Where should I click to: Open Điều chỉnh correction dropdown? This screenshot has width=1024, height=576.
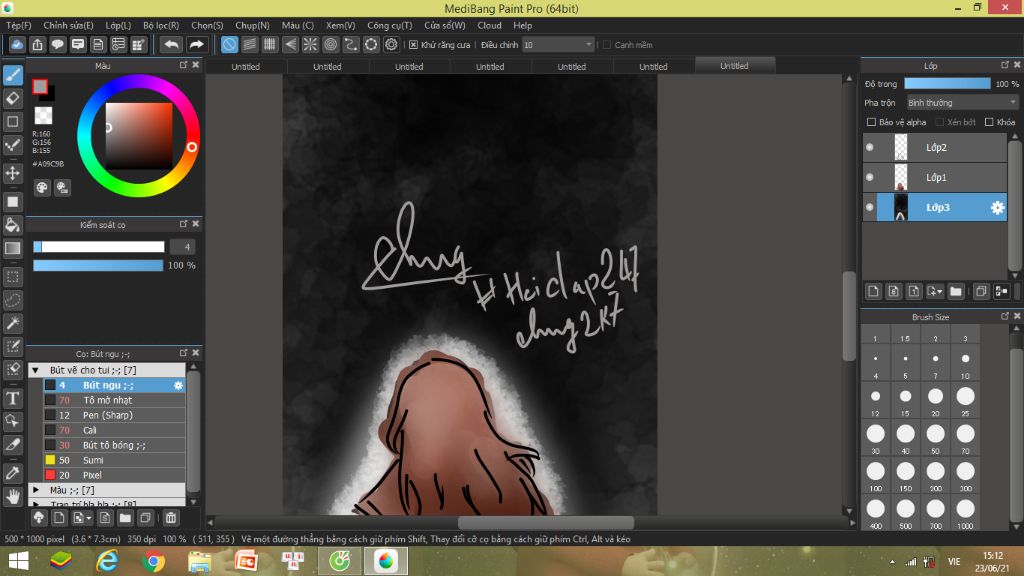point(558,45)
